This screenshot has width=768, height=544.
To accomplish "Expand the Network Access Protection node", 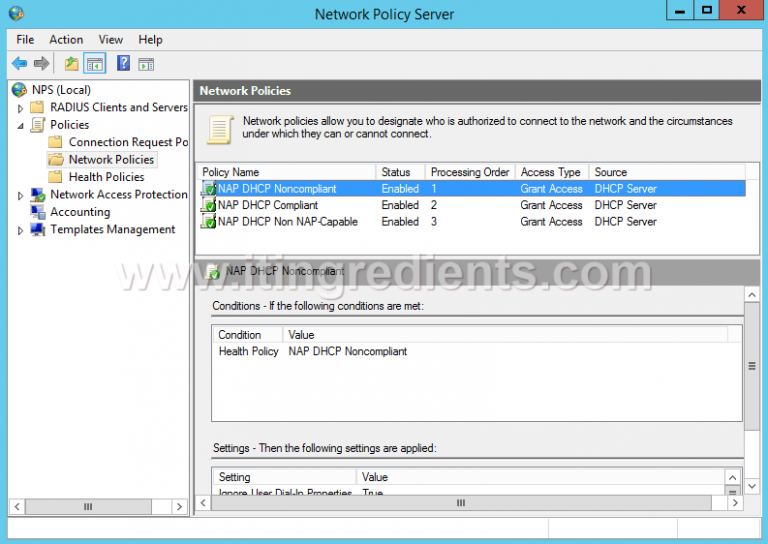I will pyautogui.click(x=20, y=195).
